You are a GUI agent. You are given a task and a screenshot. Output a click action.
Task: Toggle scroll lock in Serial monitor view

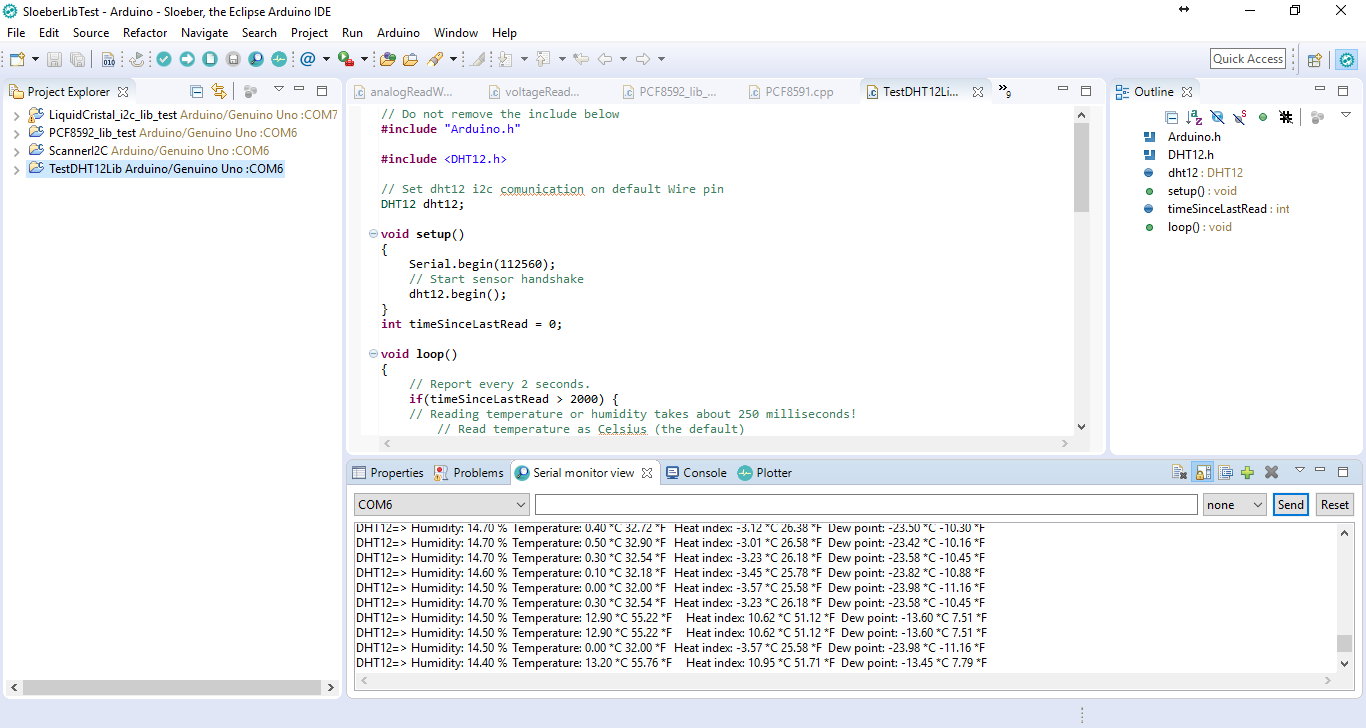click(1203, 472)
